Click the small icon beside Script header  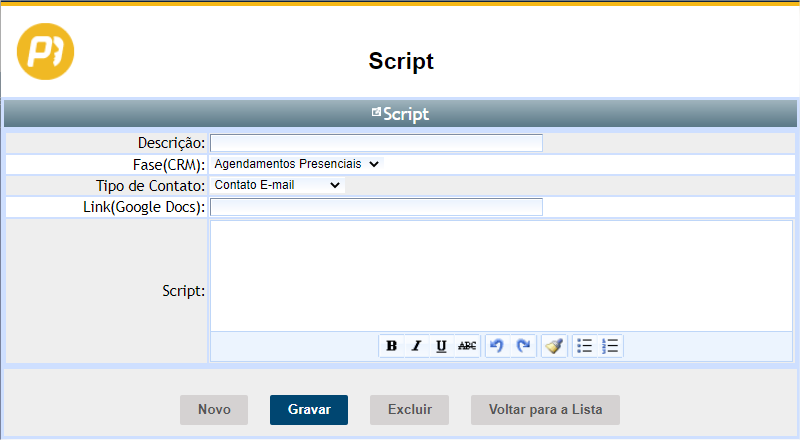376,113
